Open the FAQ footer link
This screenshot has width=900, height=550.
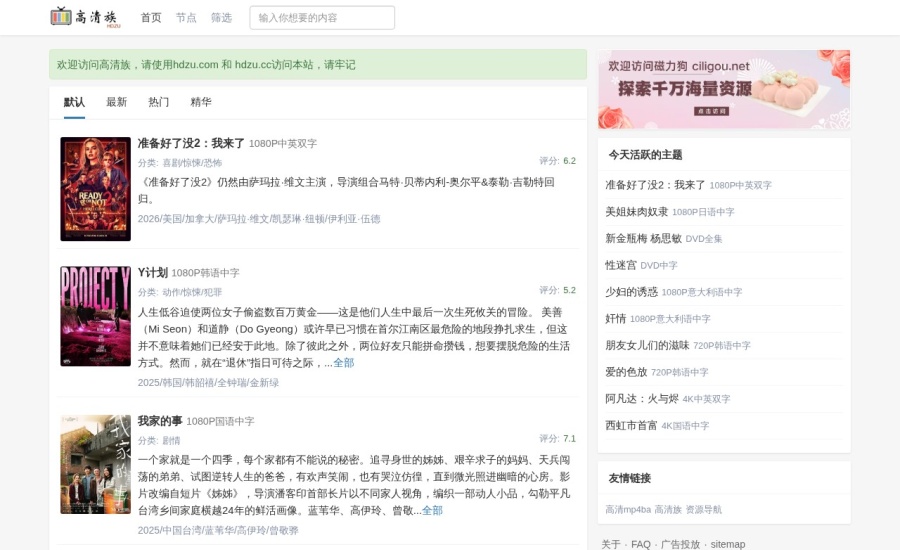point(641,544)
